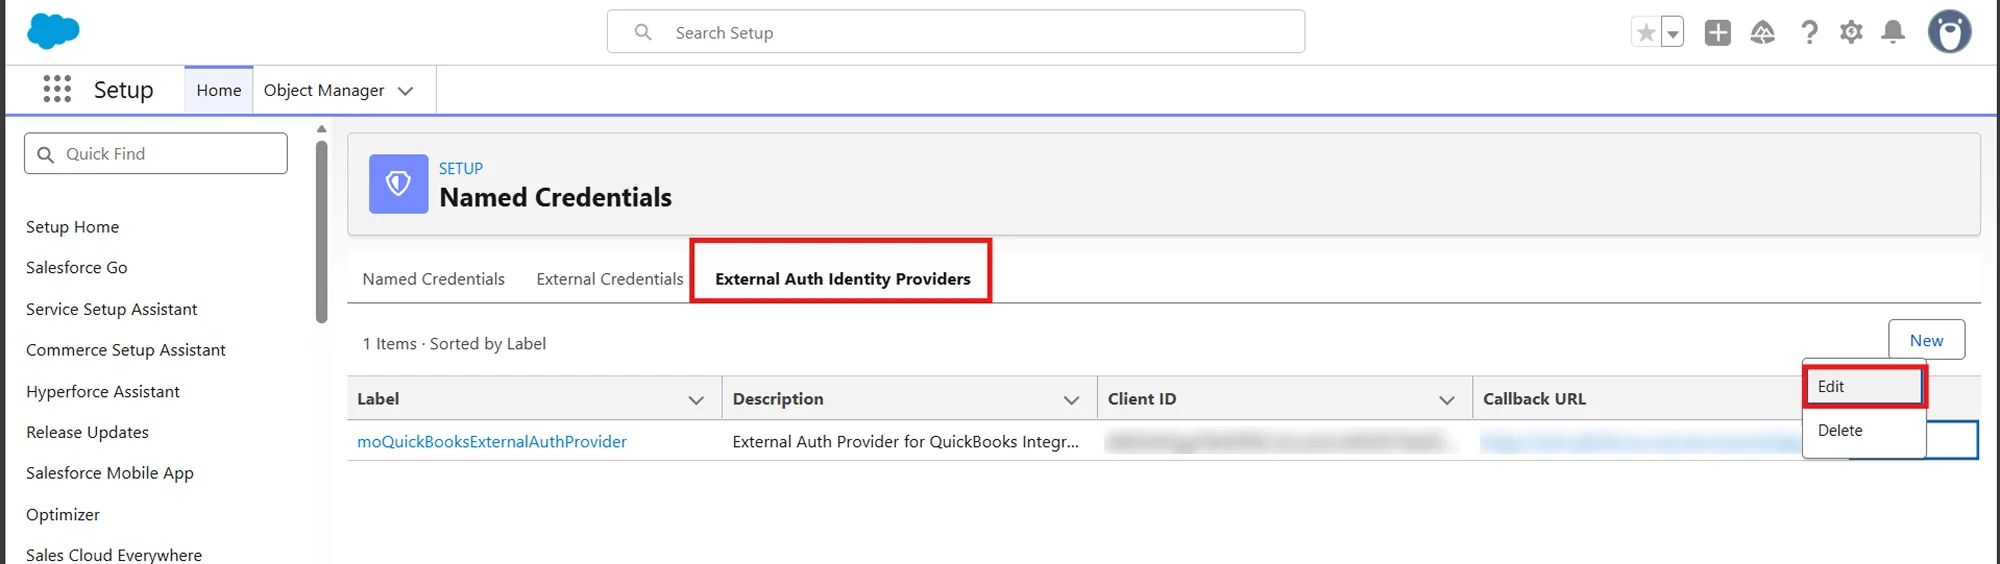Open the Trailhead guidance icon
This screenshot has width=2000, height=564.
(x=1763, y=33)
